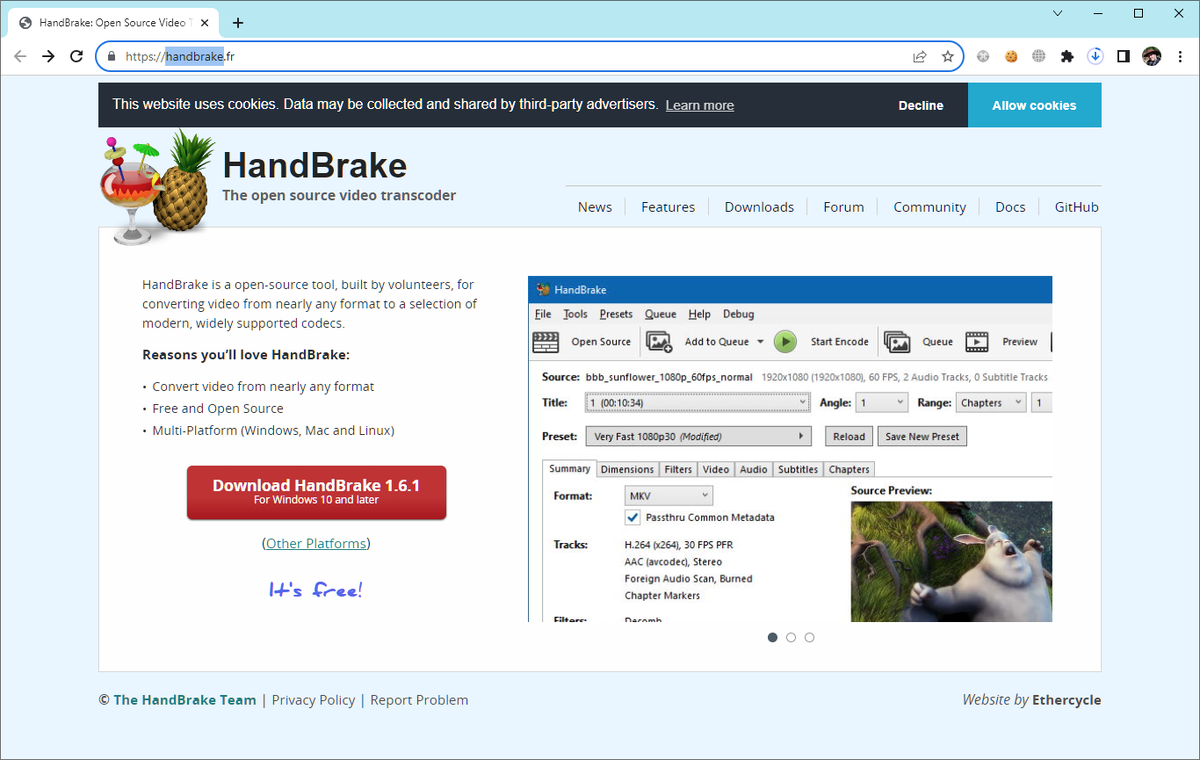Bookmark this tab with the star icon
Screen dimensions: 1200x760
coord(947,57)
